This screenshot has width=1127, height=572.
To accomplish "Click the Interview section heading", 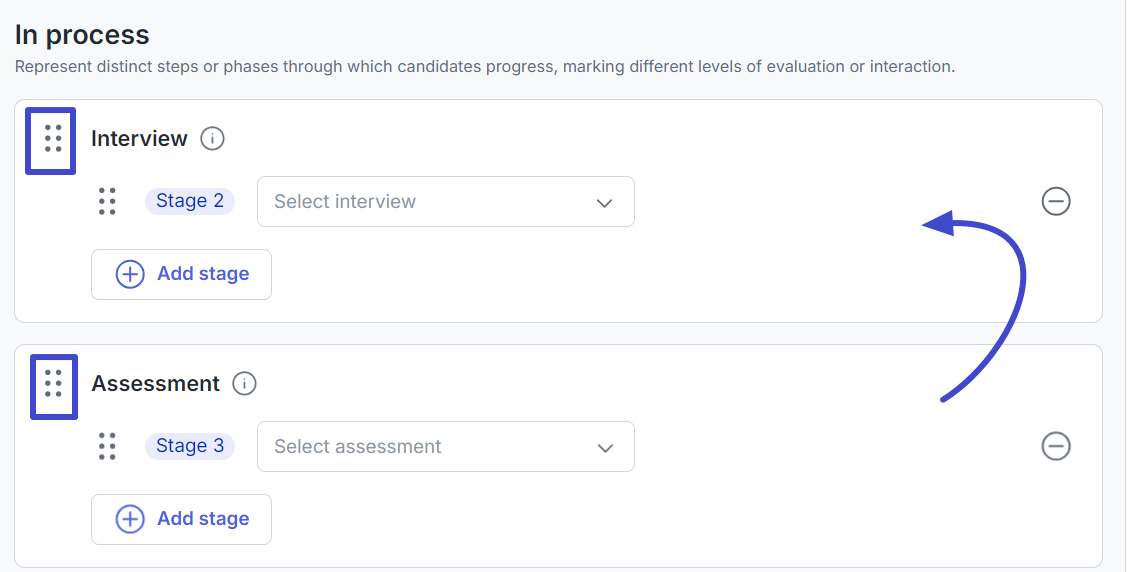I will 139,139.
